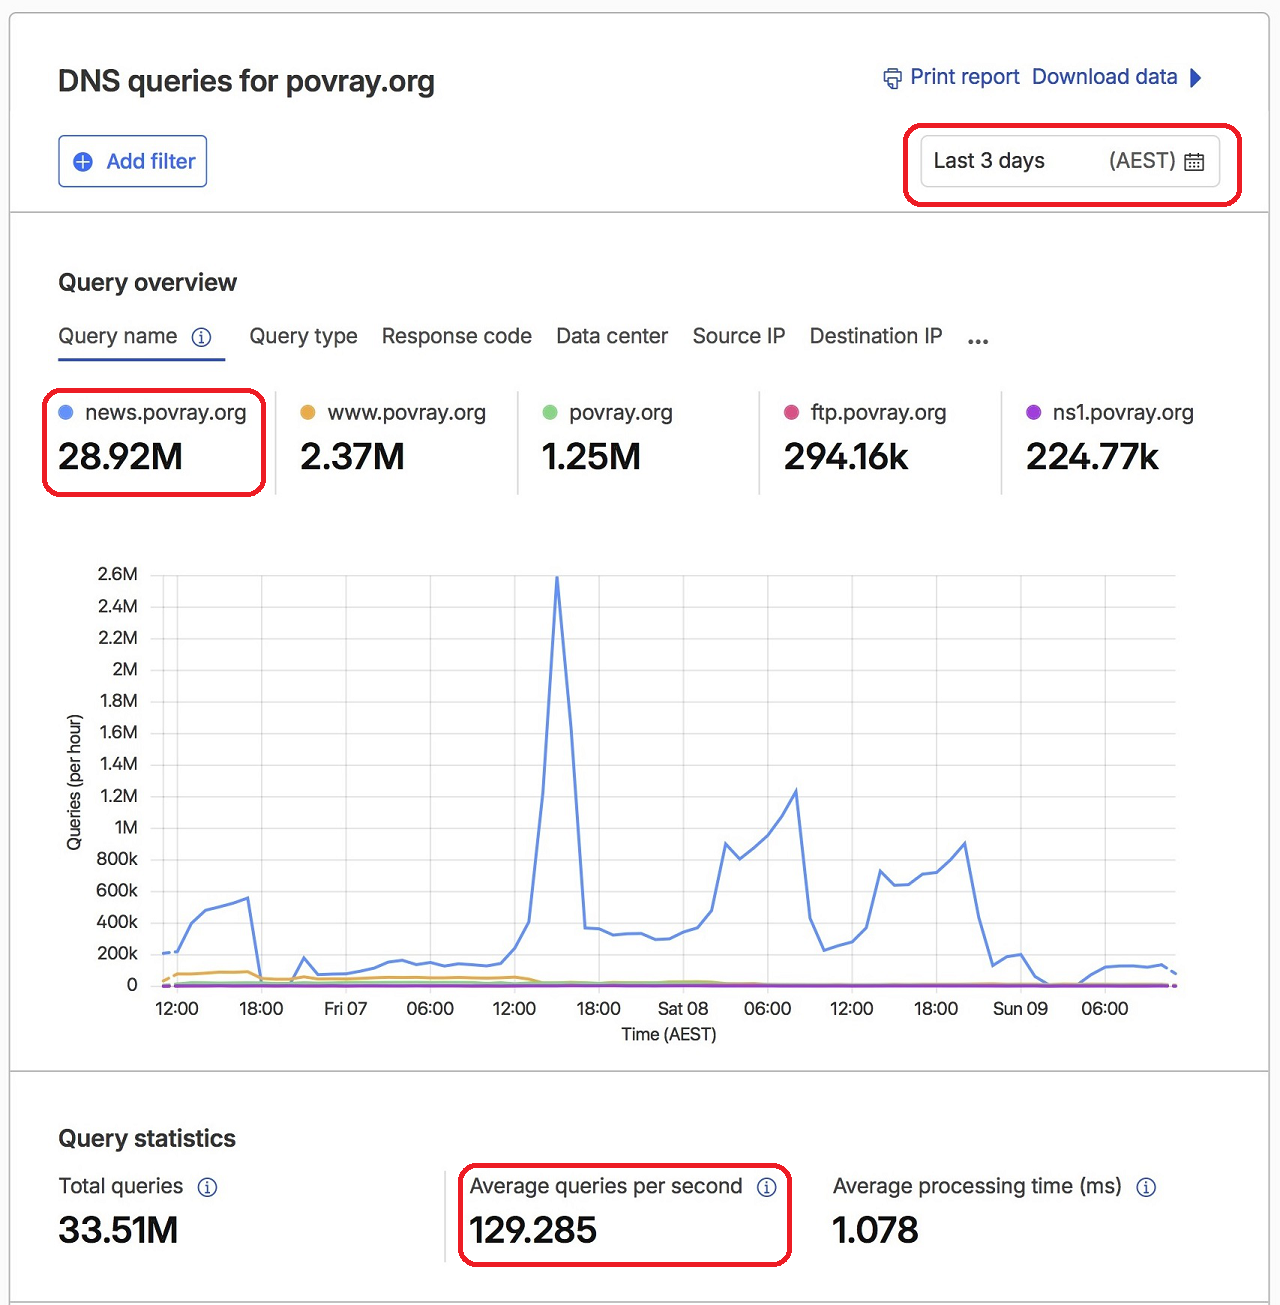Click the calendar icon in date range selector
Viewport: 1280px width, 1305px height.
[x=1194, y=162]
